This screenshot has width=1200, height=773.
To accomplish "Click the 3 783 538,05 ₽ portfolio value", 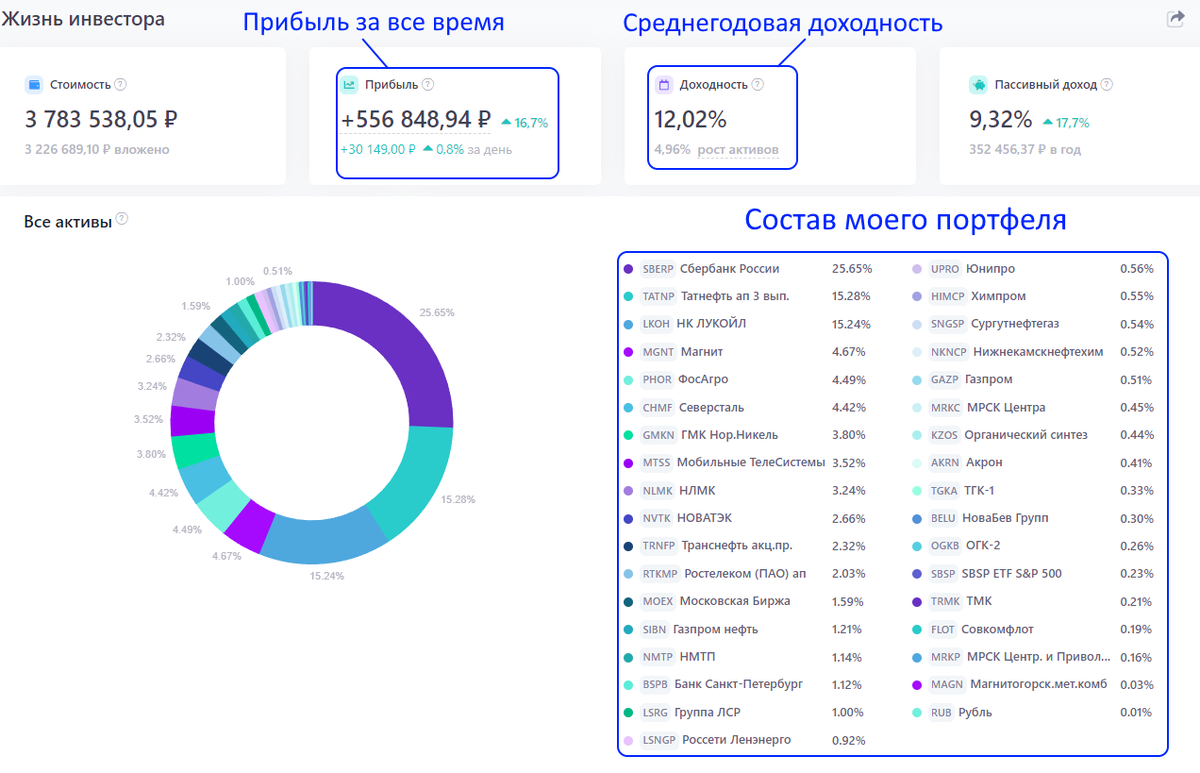I will tap(101, 120).
